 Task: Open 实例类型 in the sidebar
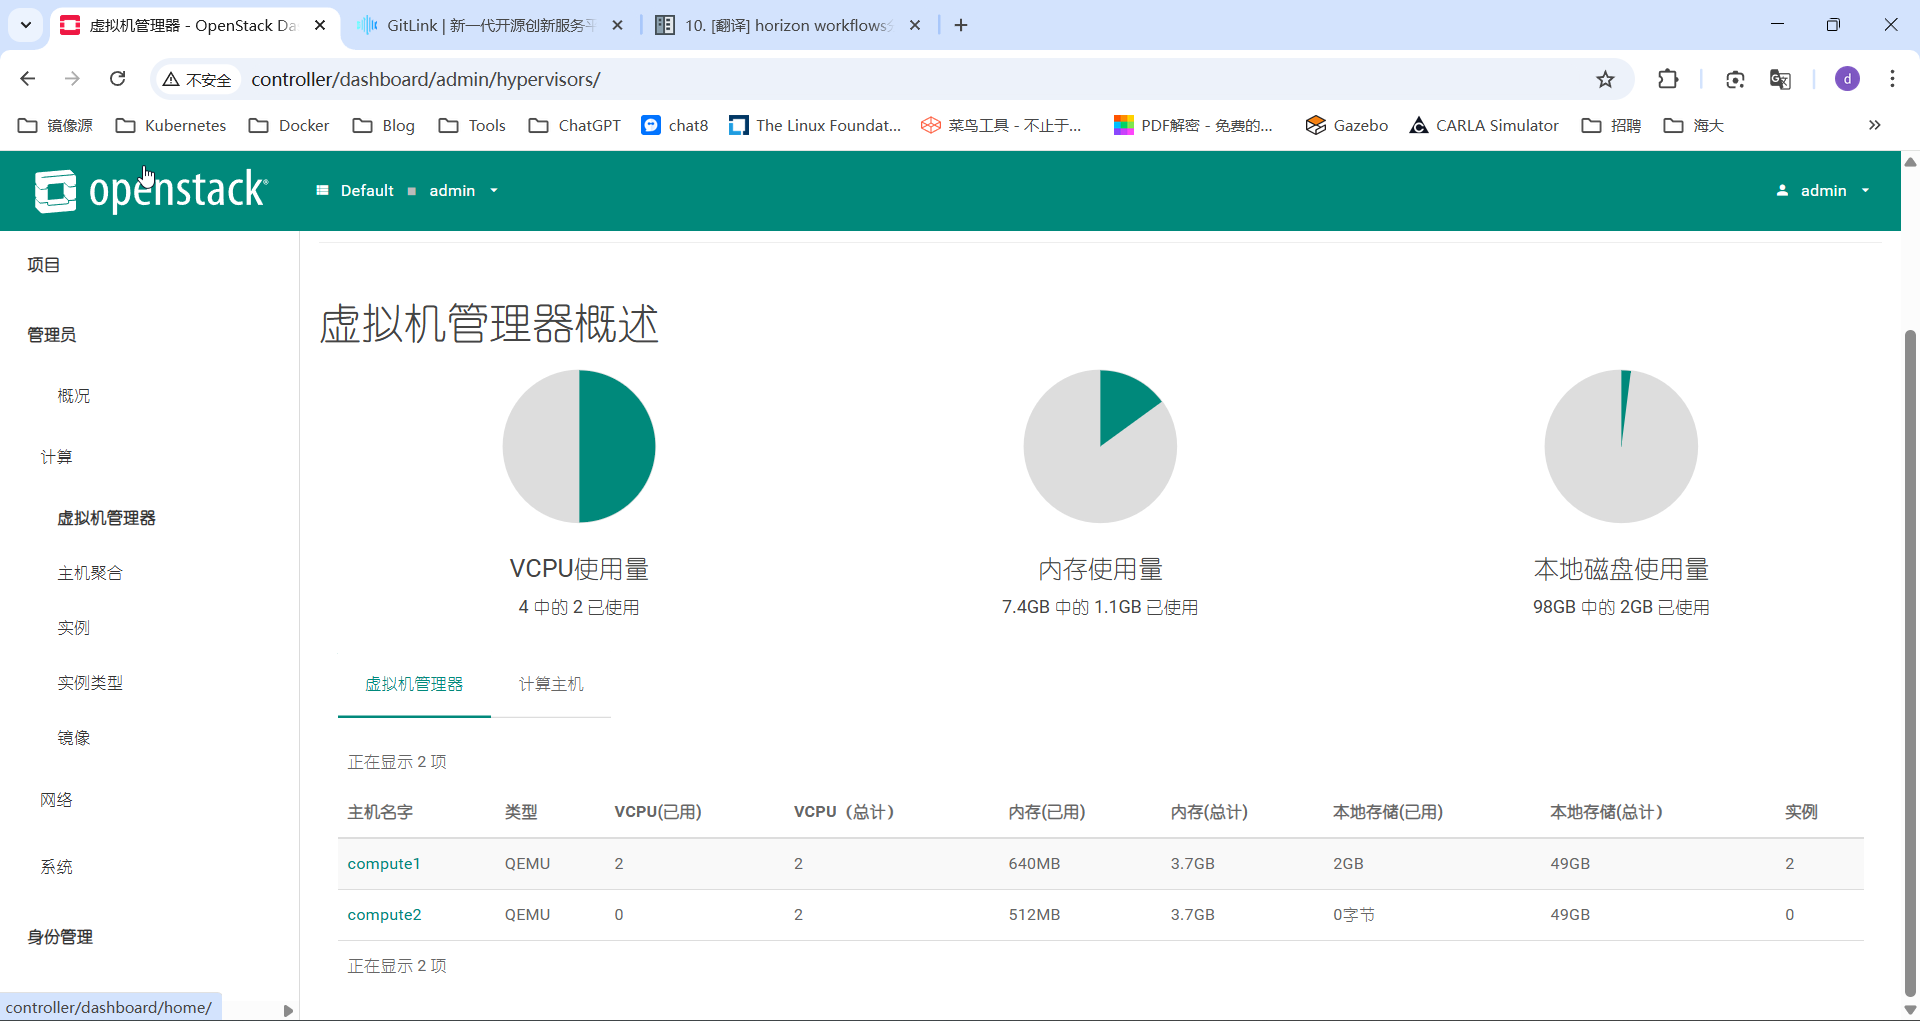tap(91, 683)
